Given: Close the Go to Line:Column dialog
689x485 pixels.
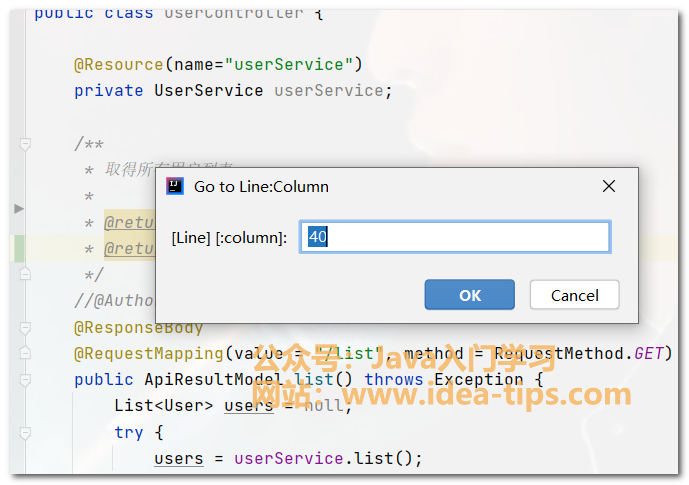Looking at the screenshot, I should [608, 186].
